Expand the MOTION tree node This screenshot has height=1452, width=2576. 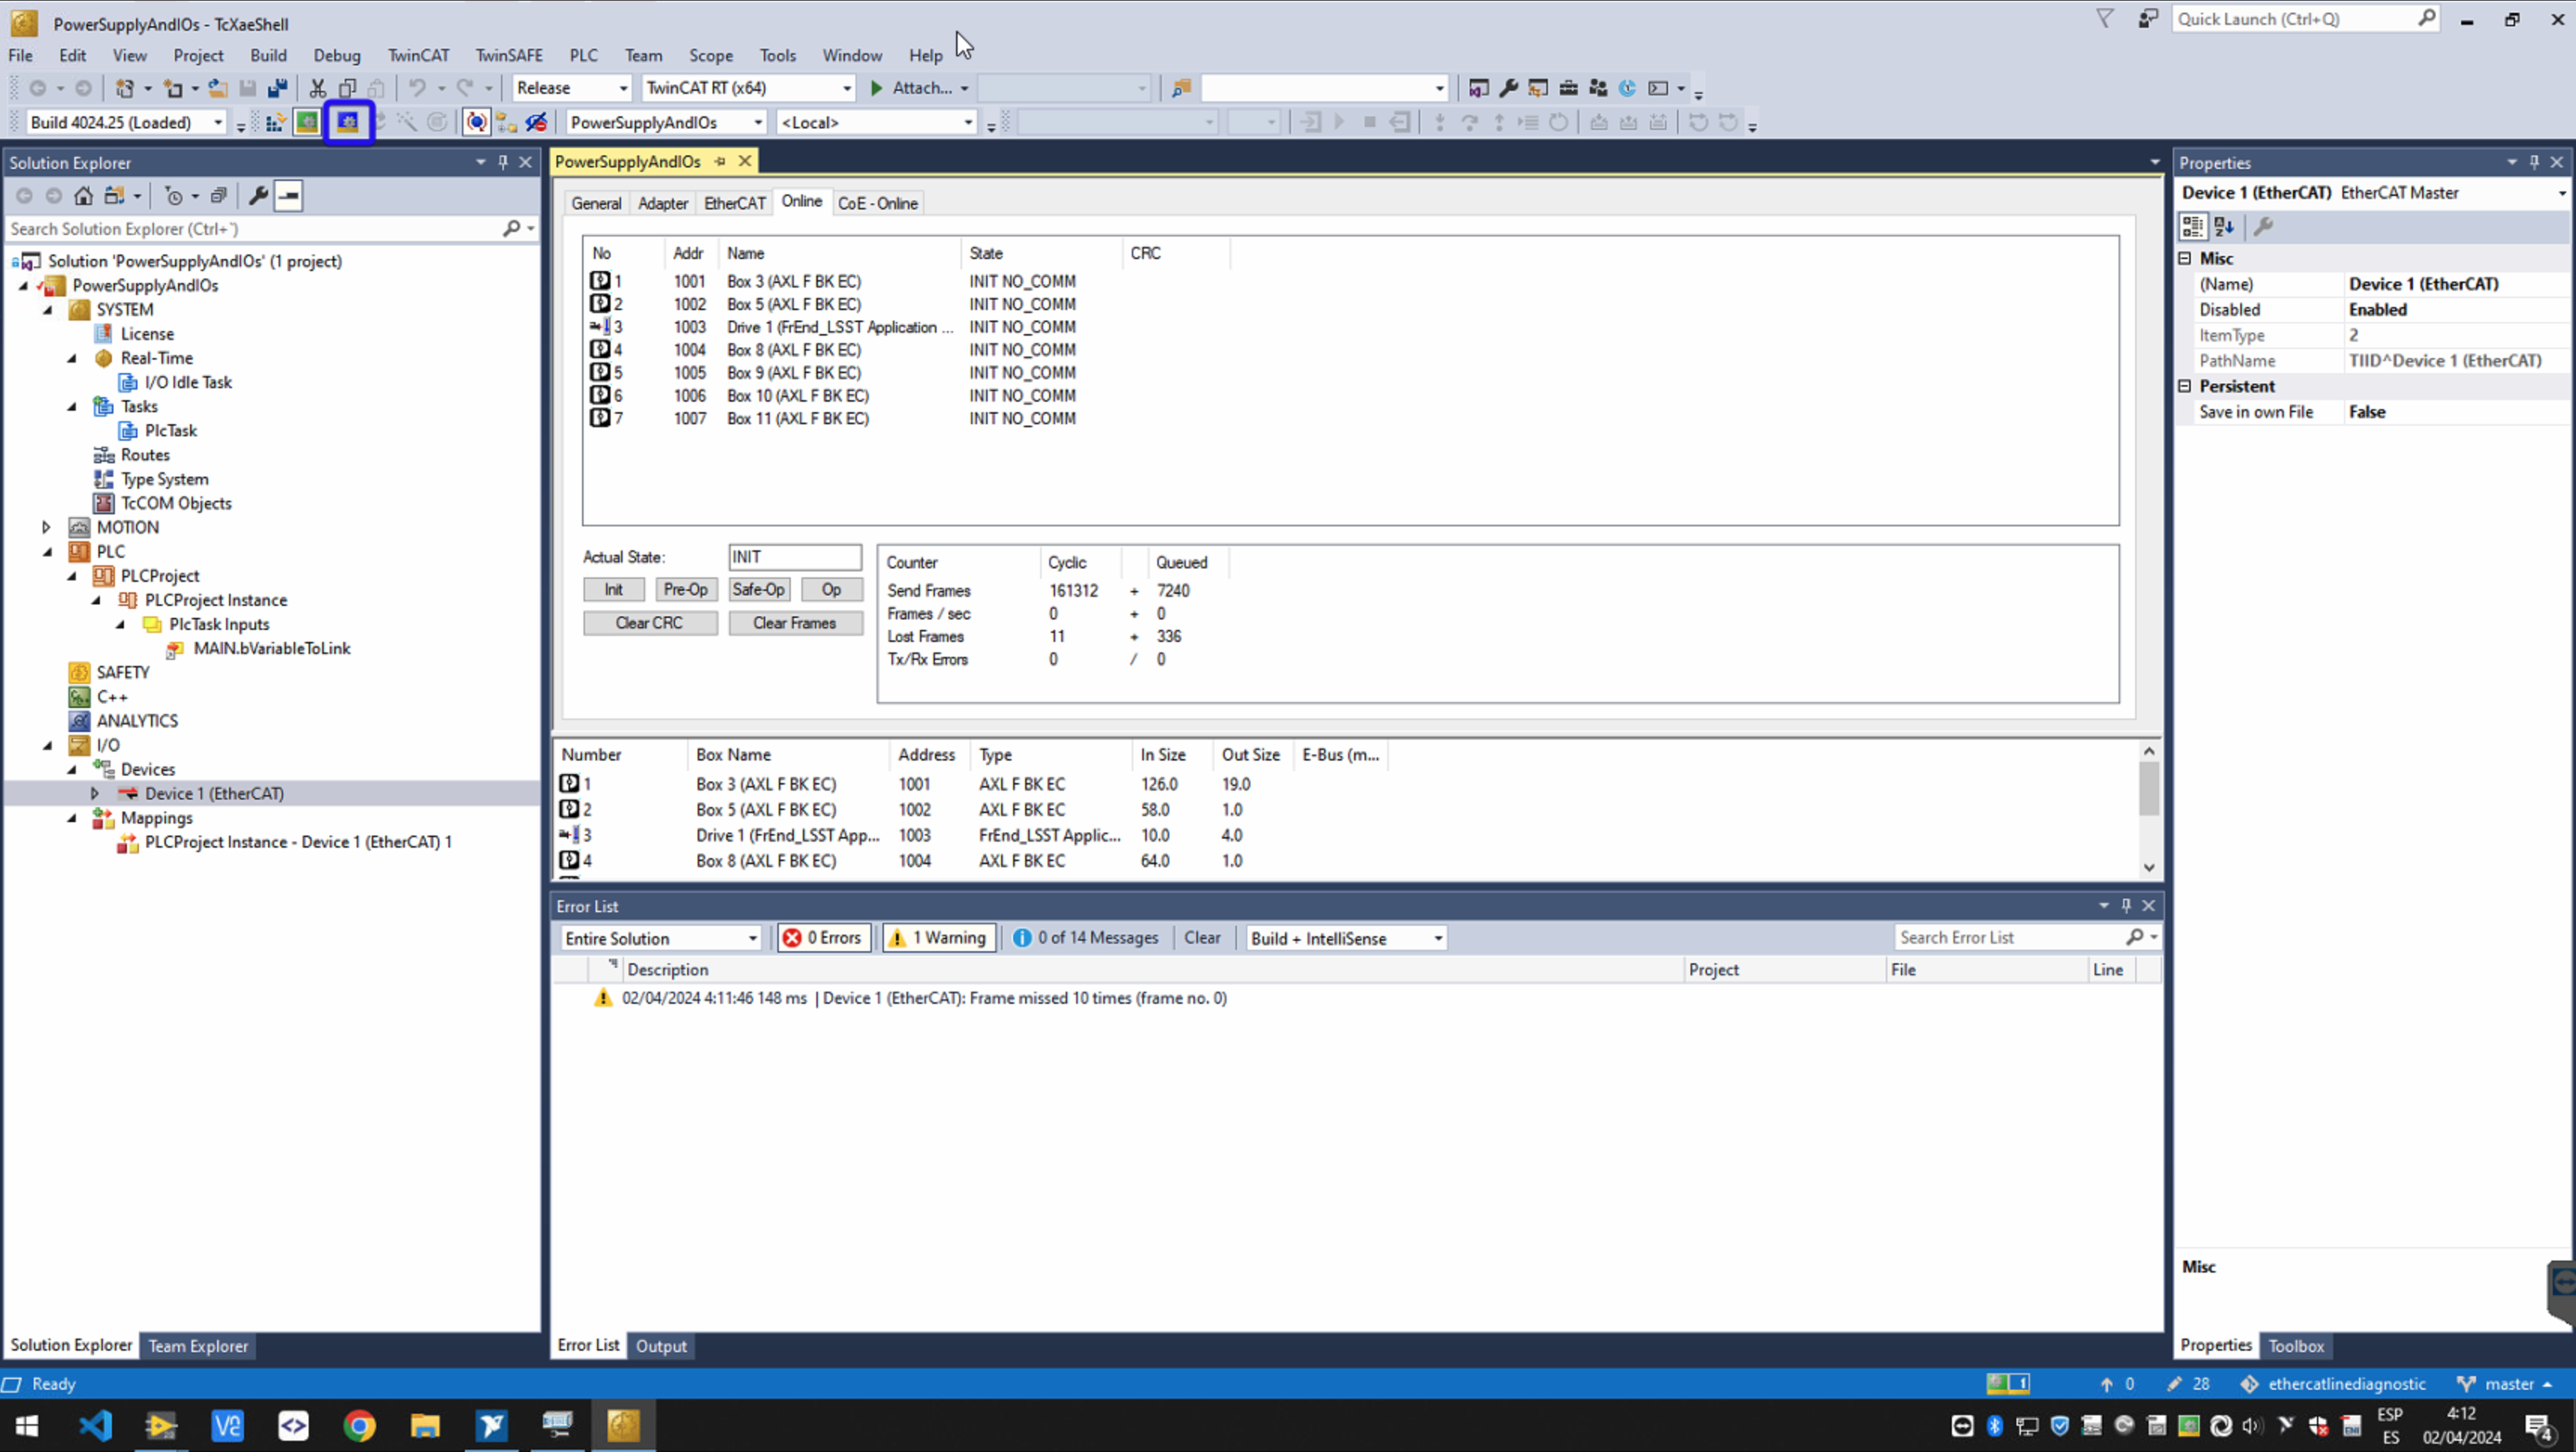click(x=46, y=527)
